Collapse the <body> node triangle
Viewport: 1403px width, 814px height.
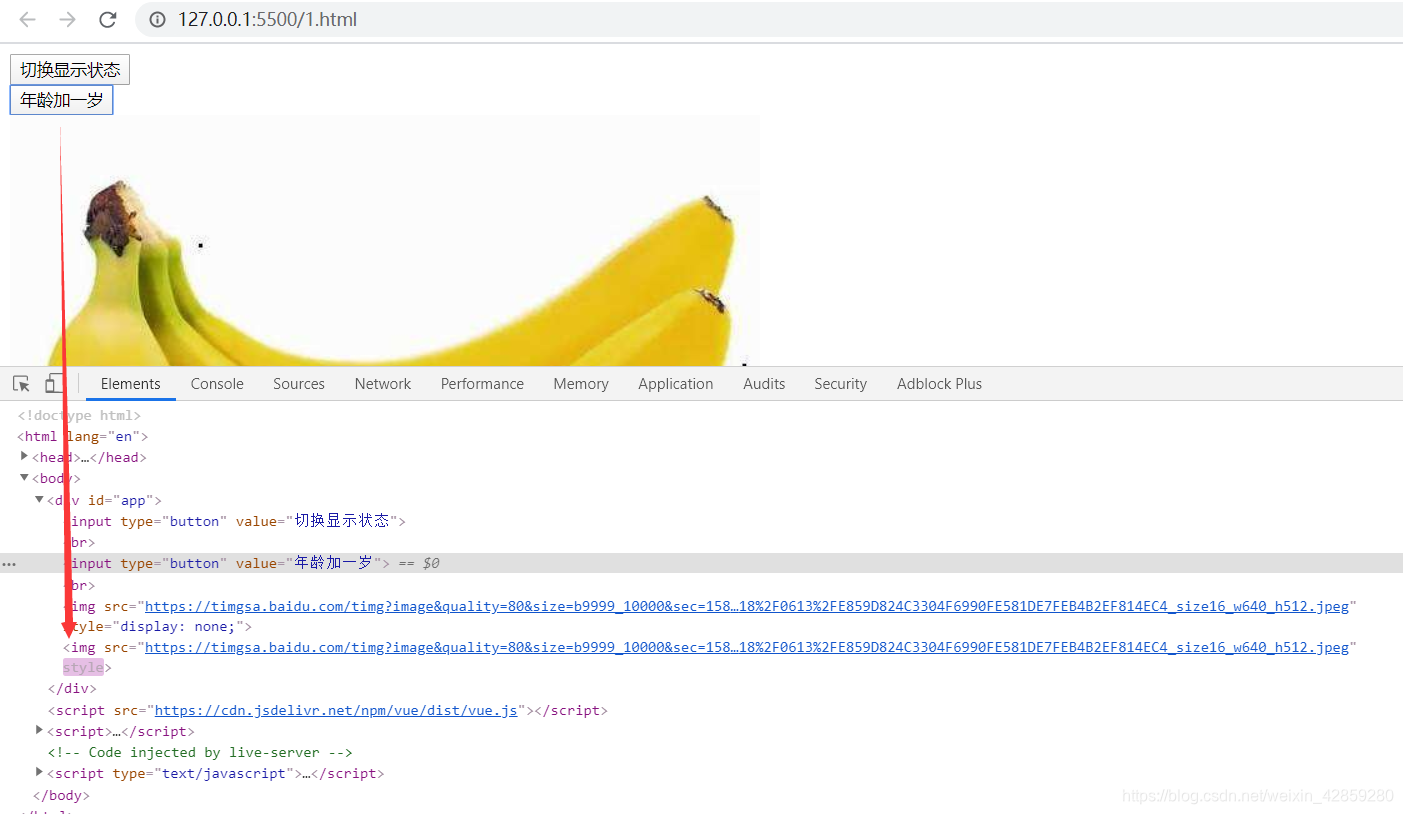[24, 478]
